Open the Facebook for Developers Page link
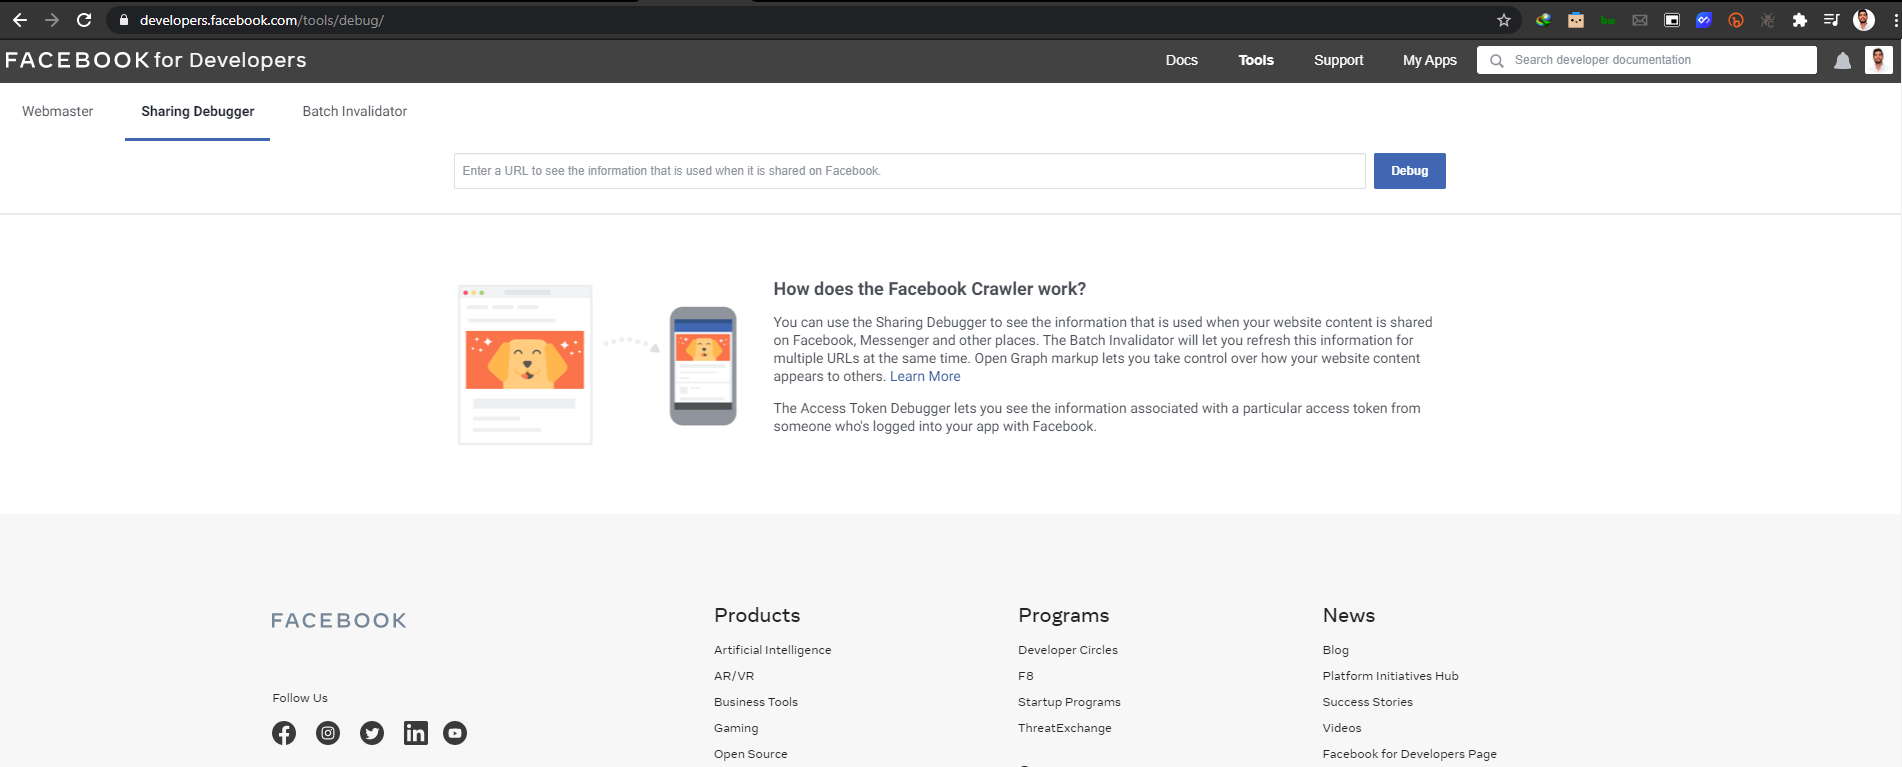The image size is (1902, 767). [1409, 754]
